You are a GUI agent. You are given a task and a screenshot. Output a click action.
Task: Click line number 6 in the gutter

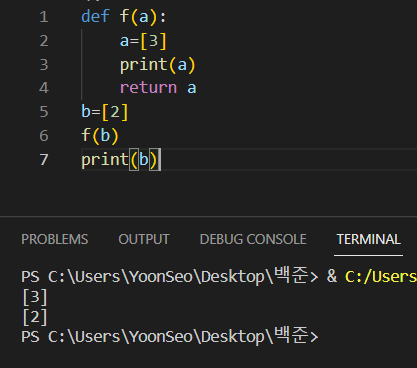tap(44, 136)
